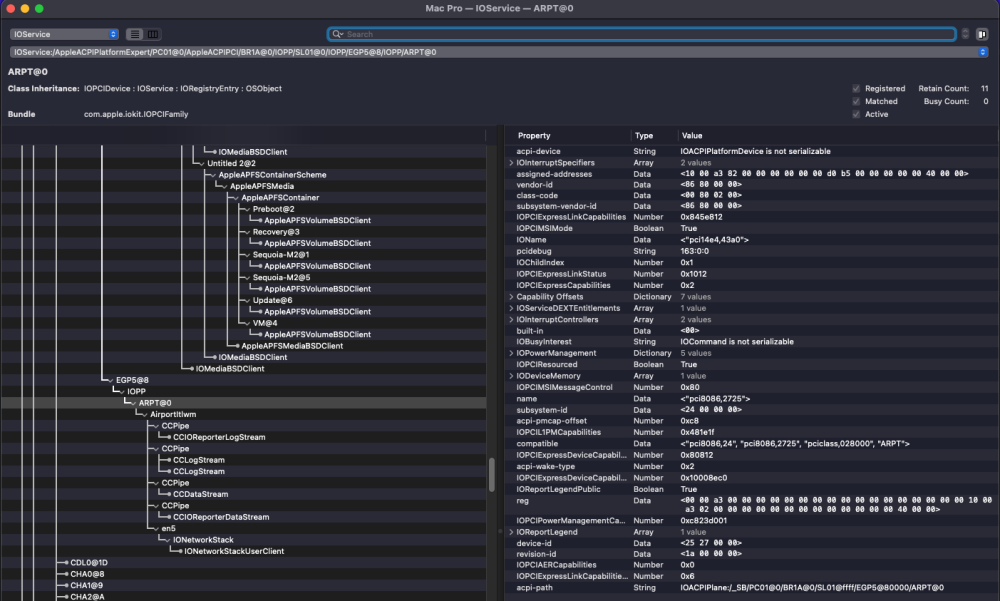Click the search field stepper arrows
The height and width of the screenshot is (601, 1000).
(965, 34)
